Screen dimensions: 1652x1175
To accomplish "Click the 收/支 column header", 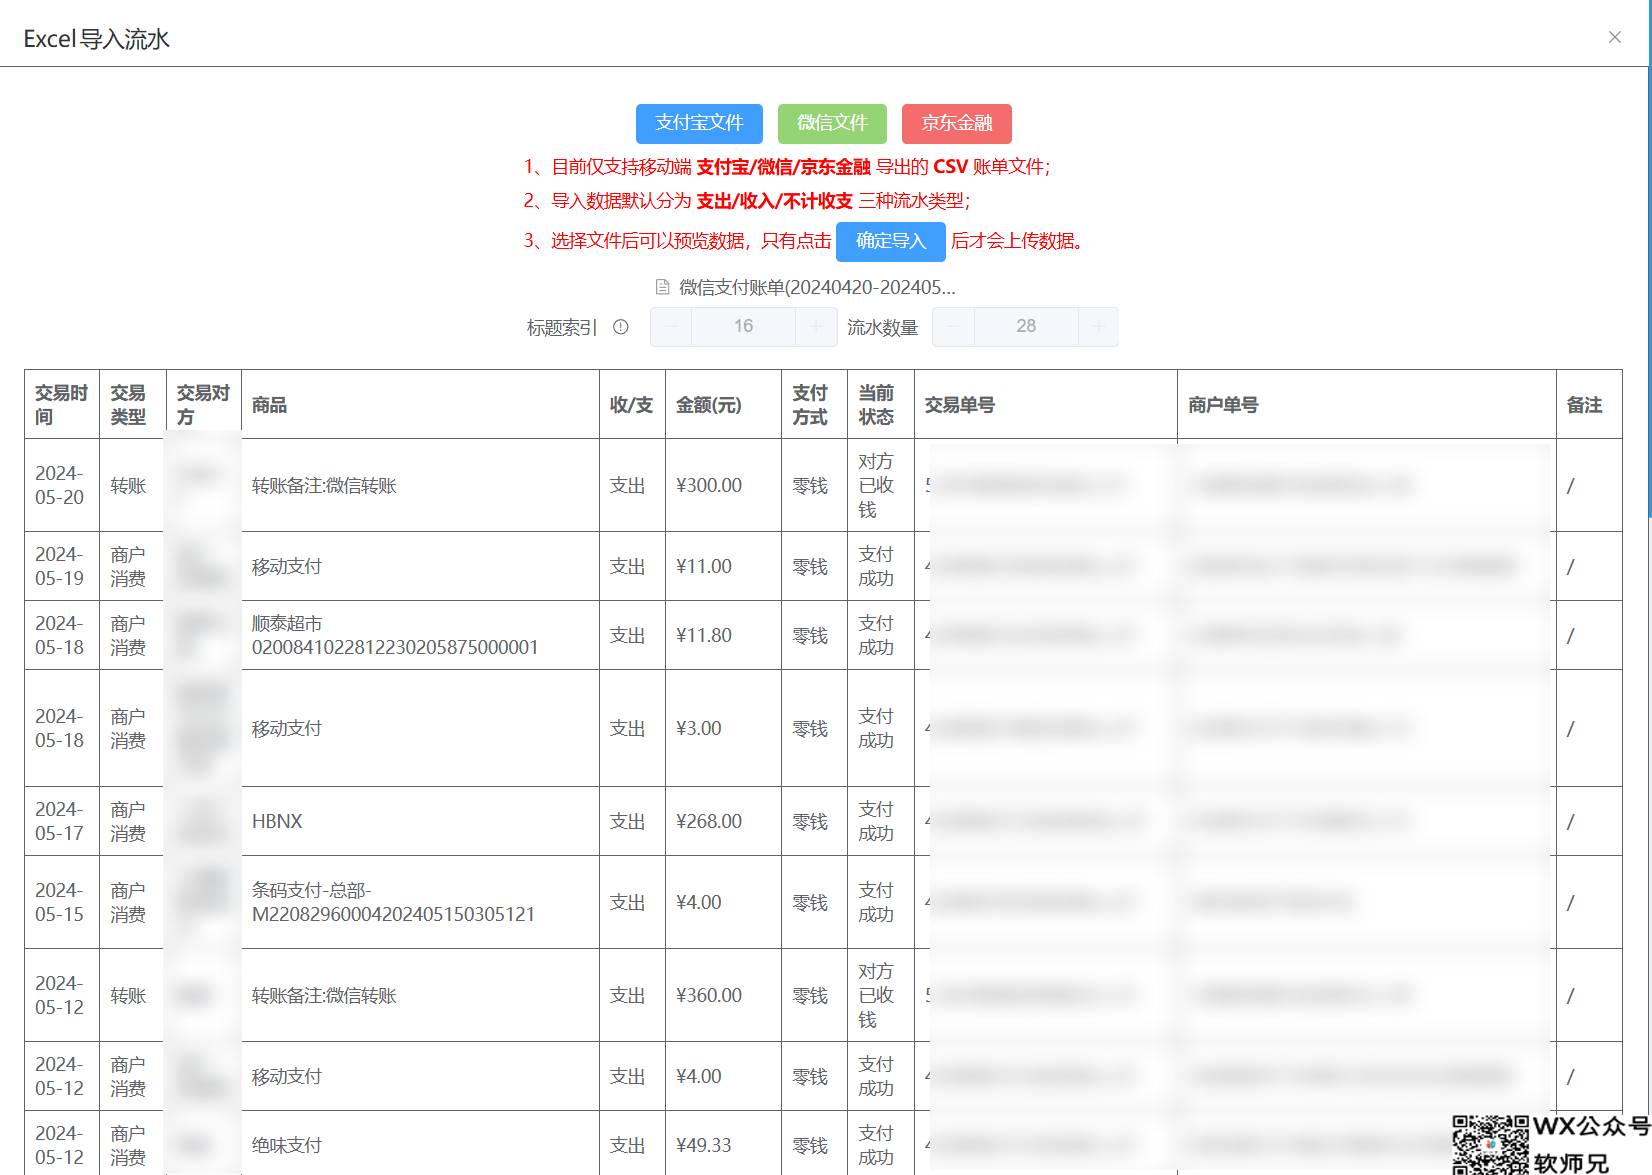I will (632, 404).
